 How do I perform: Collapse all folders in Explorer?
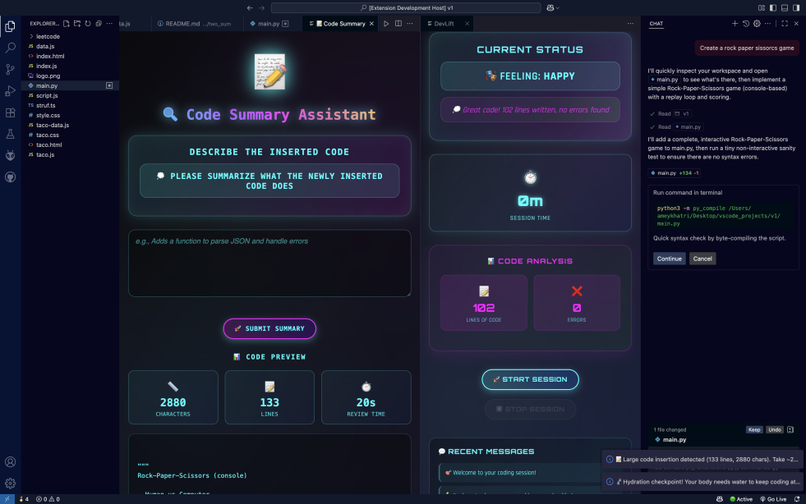(x=99, y=24)
